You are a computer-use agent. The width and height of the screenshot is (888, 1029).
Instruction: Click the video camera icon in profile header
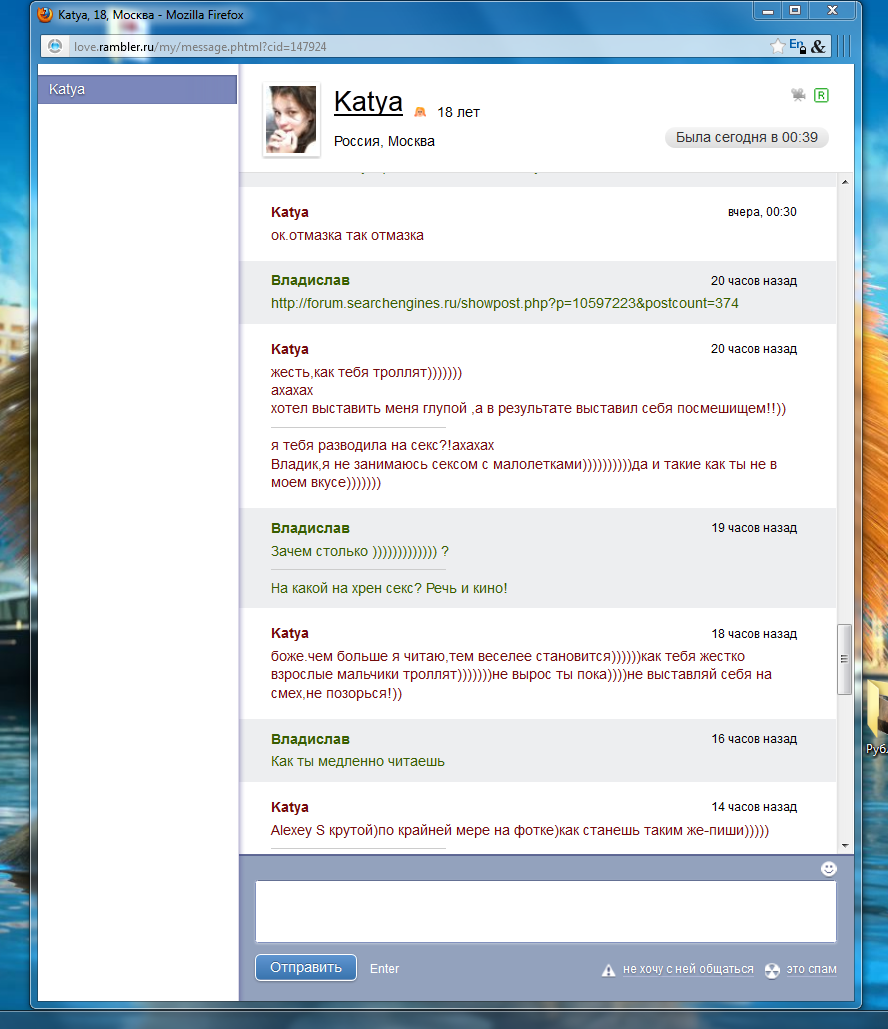[x=798, y=95]
